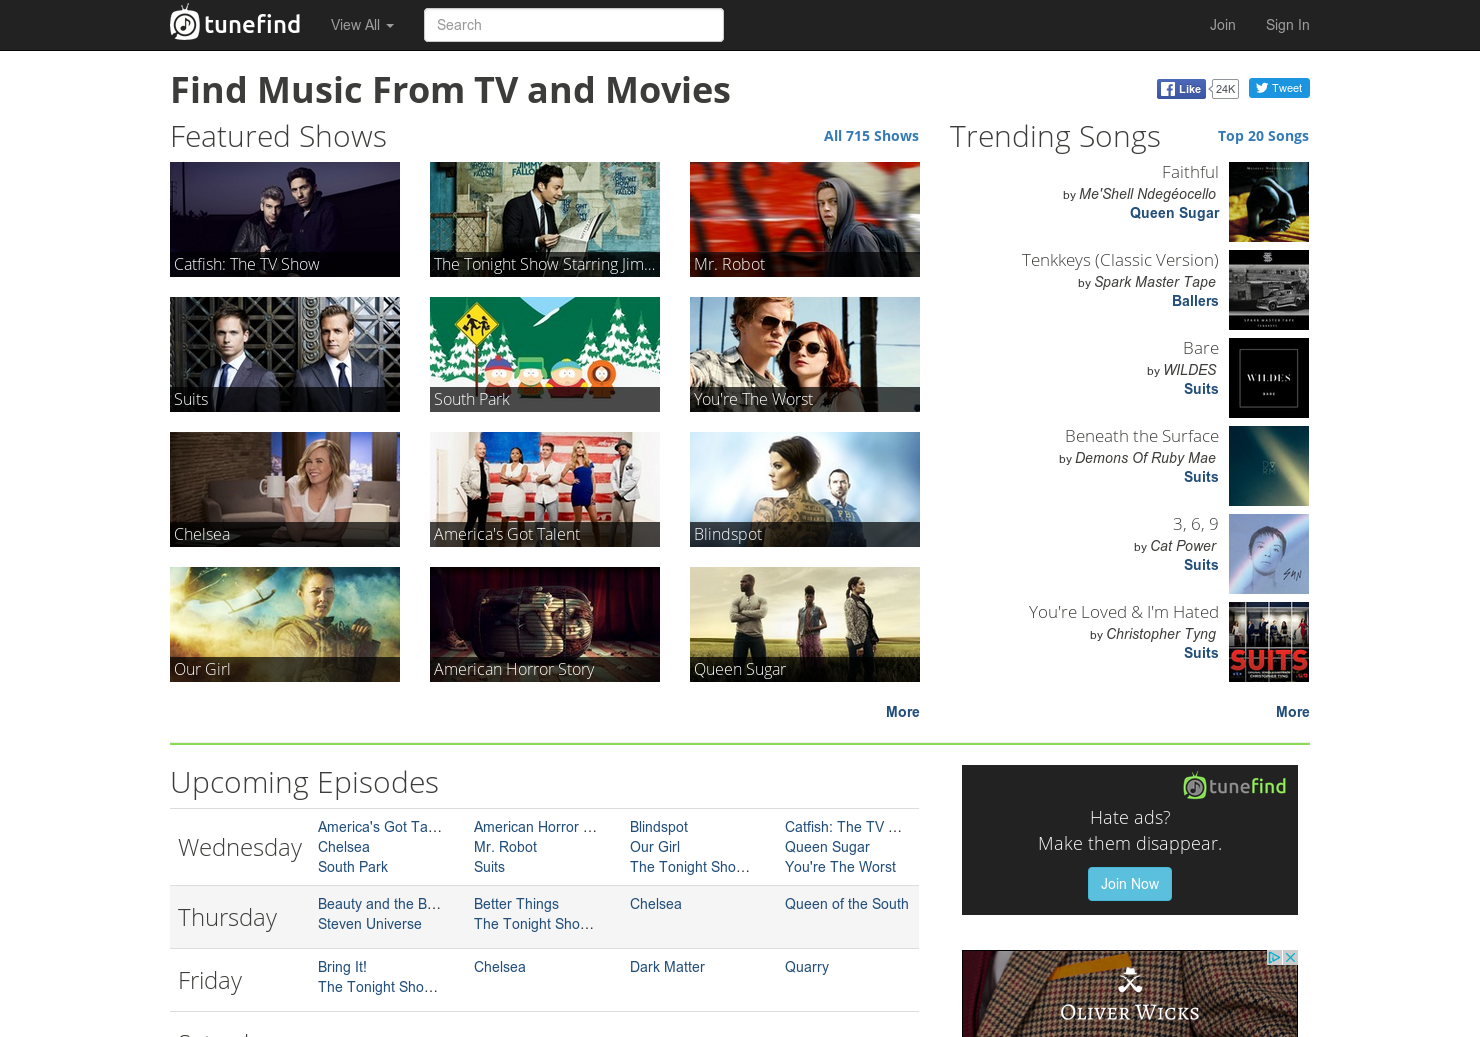1480x1037 pixels.
Task: Click More under Featured Shows
Action: [x=902, y=712]
